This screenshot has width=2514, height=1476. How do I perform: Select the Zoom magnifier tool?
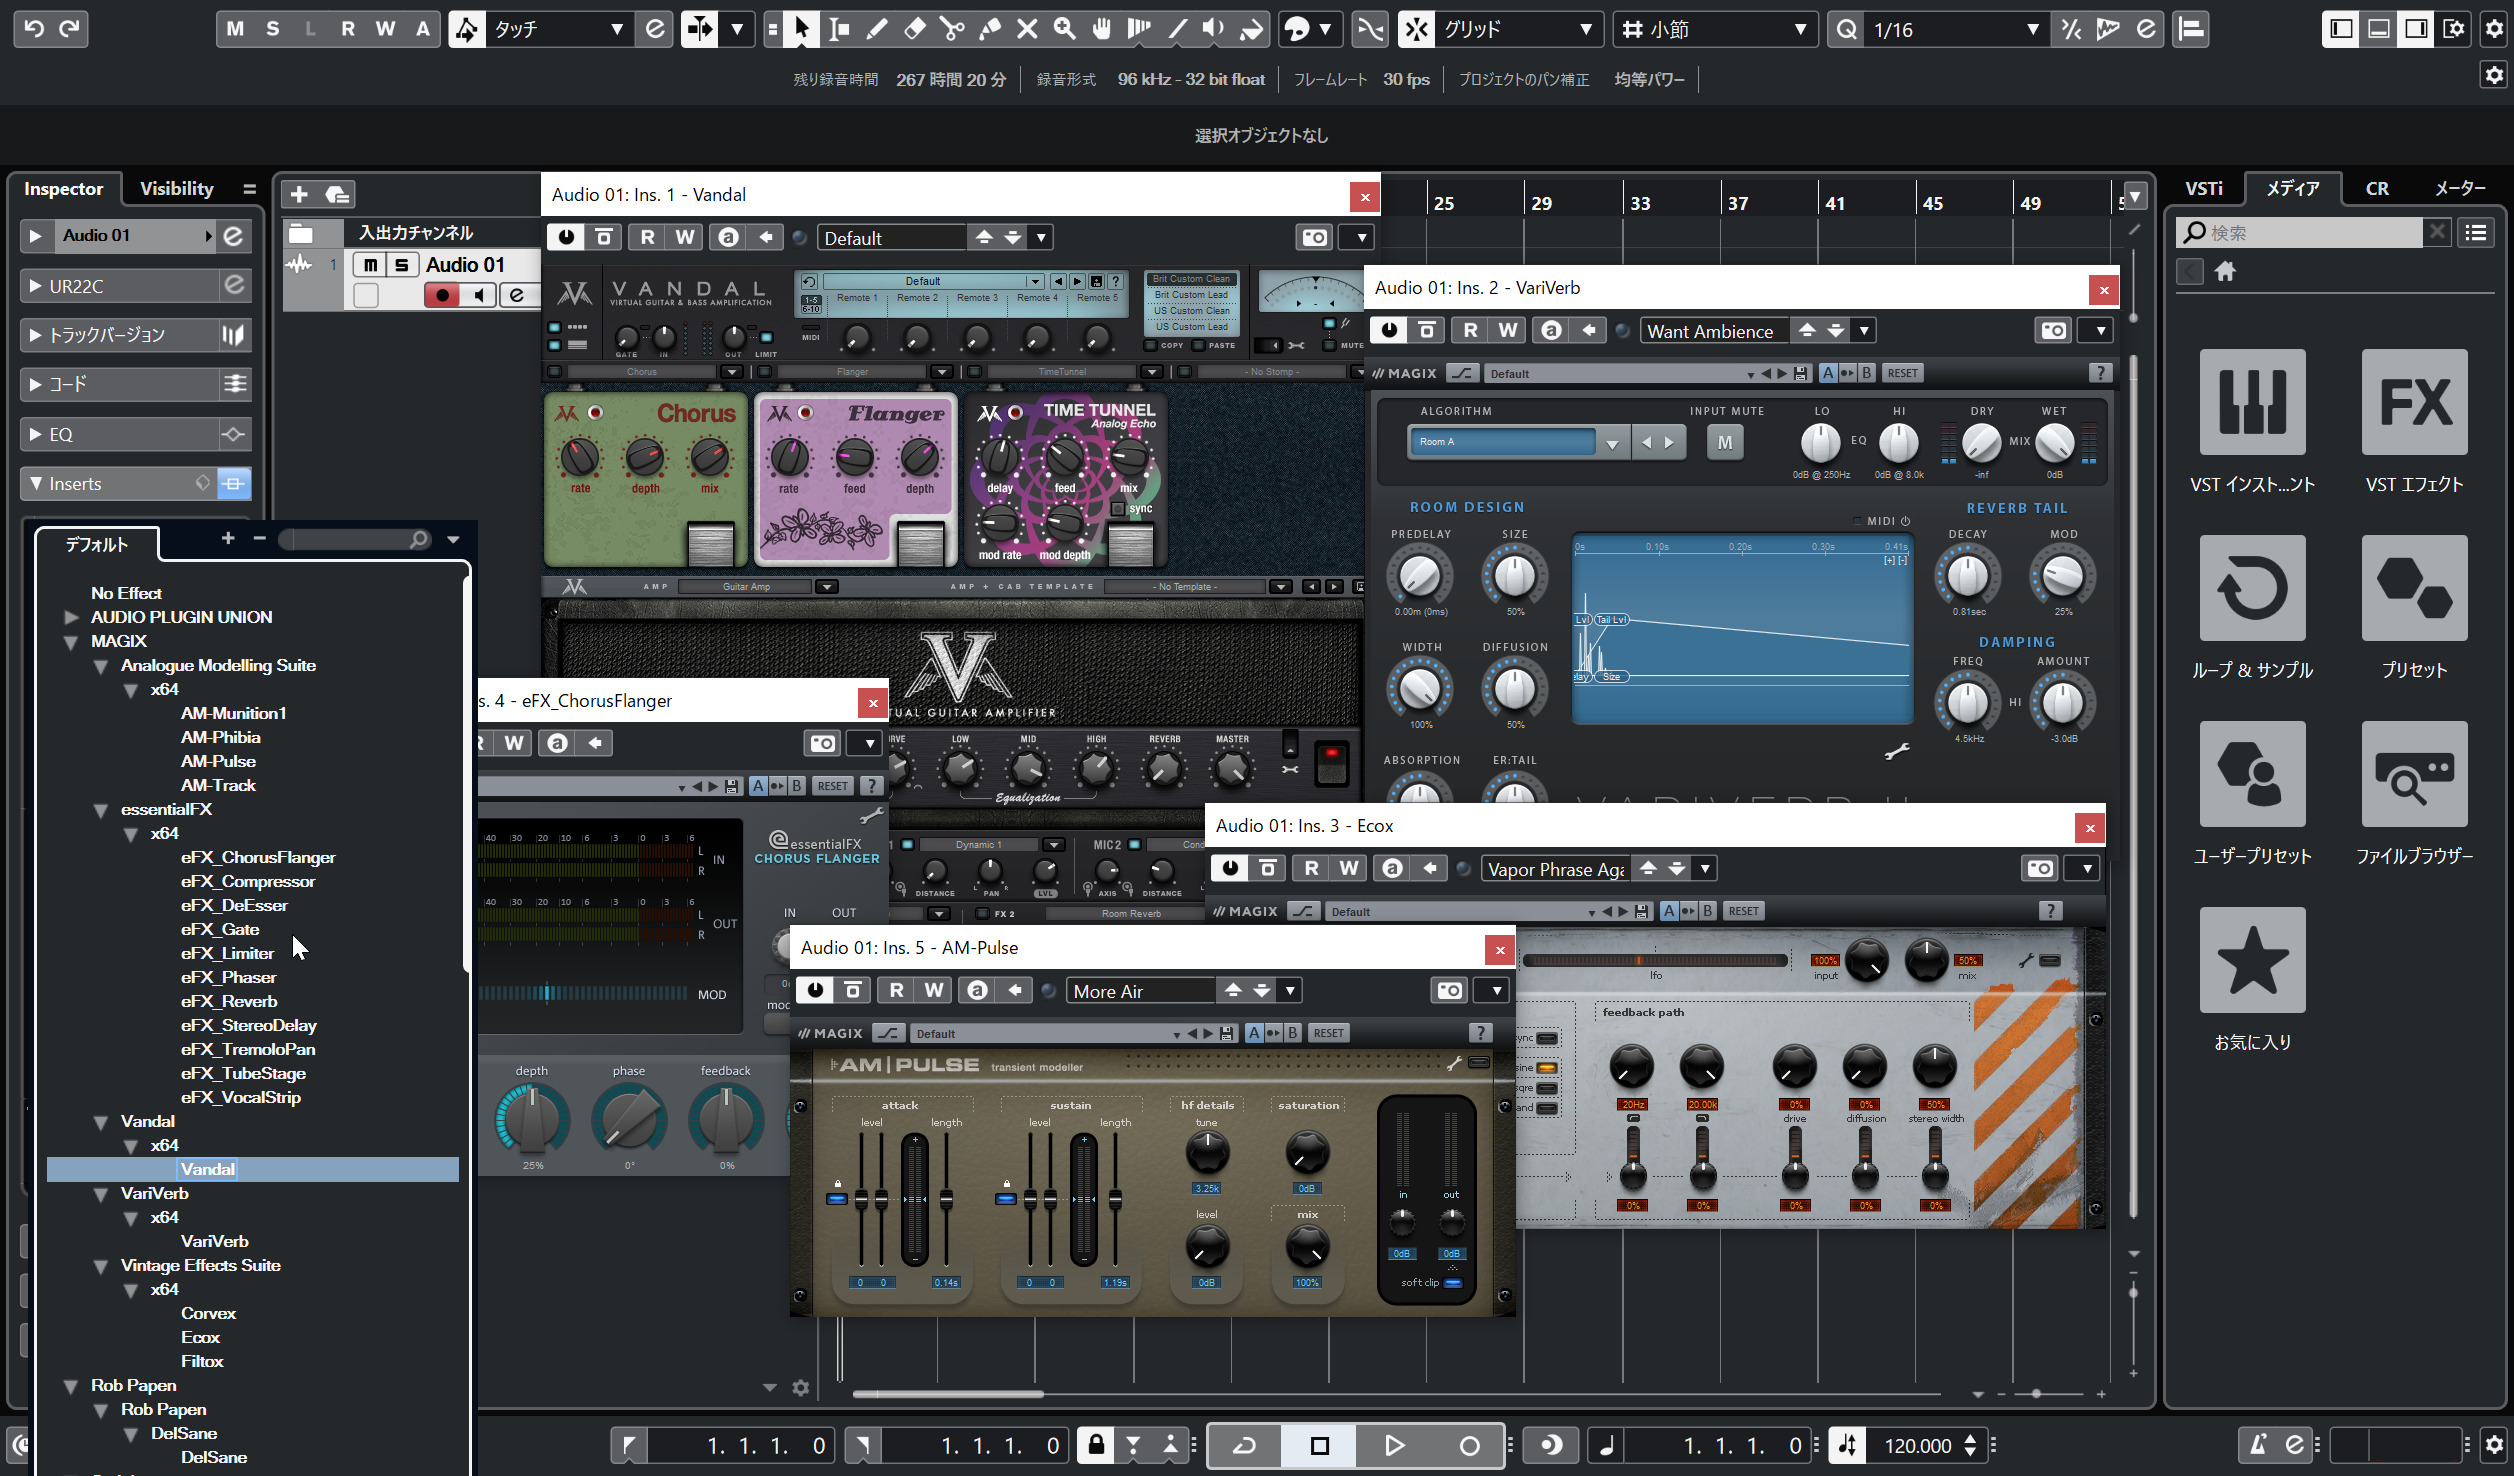pyautogui.click(x=1064, y=29)
